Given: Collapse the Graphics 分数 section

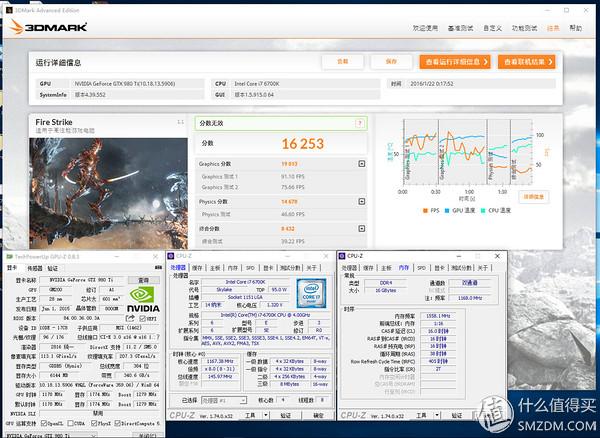Looking at the screenshot, I should (x=361, y=164).
